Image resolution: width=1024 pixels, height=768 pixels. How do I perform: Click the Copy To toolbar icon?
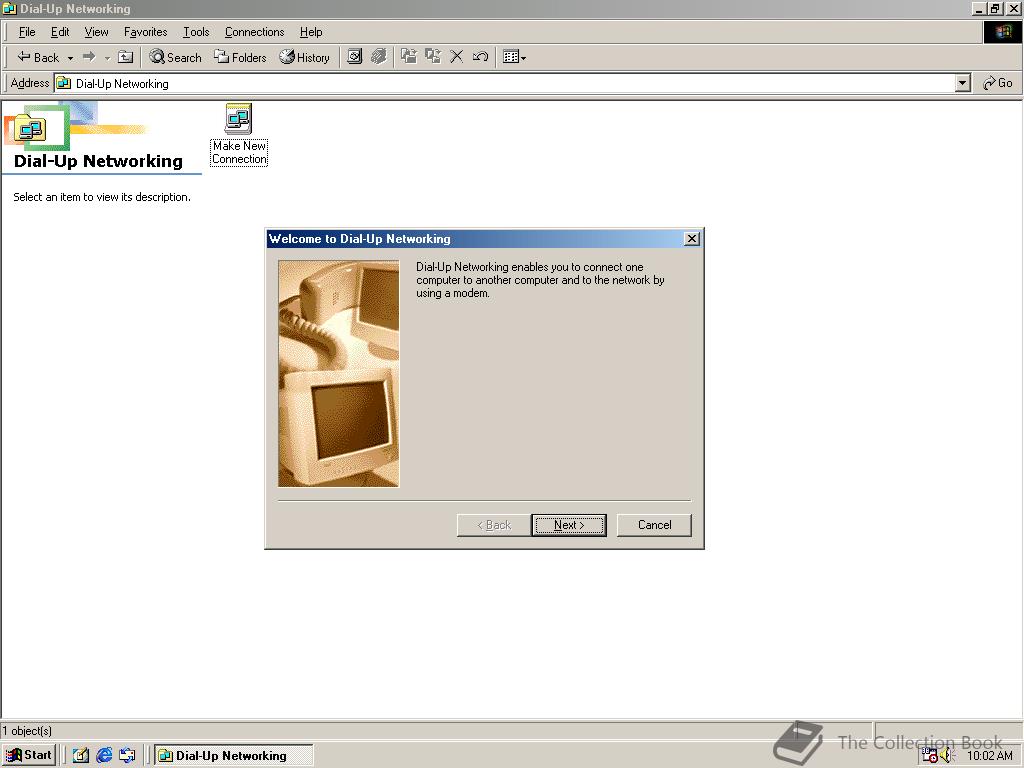click(x=432, y=57)
